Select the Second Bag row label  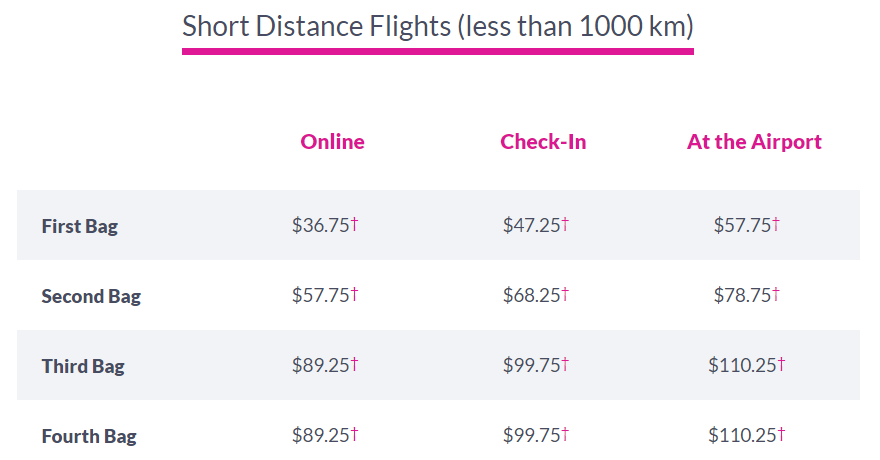[91, 296]
